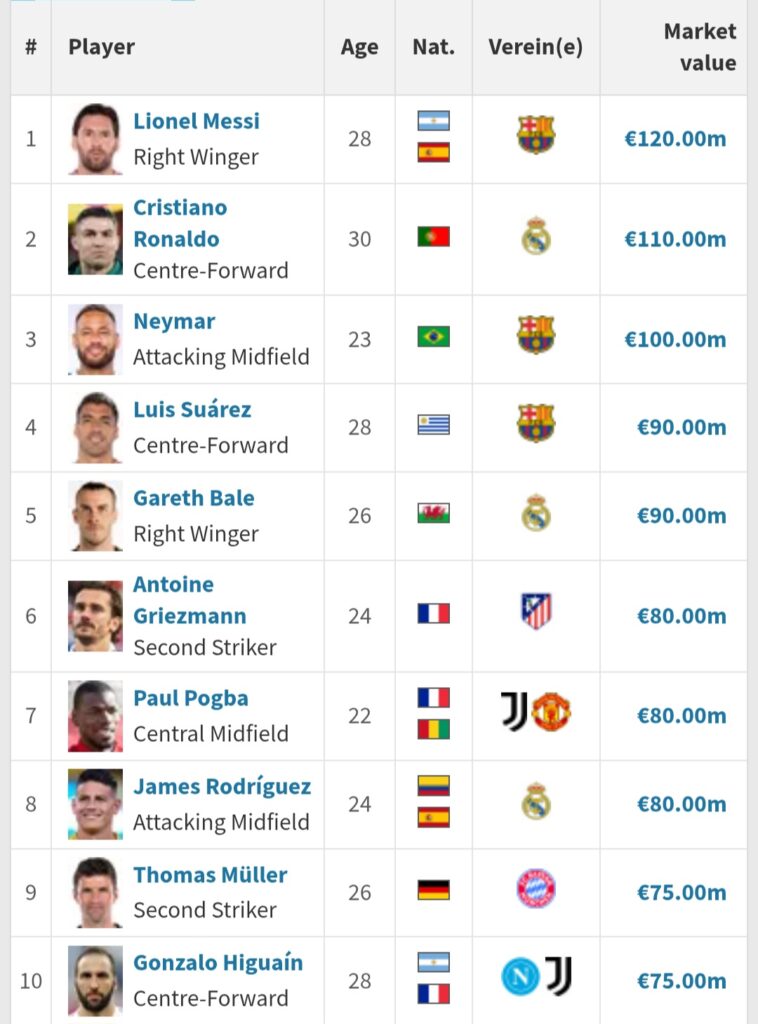This screenshot has height=1024, width=758.
Task: Click the Atlético Madrid crest in Griezmann's row
Action: (x=536, y=611)
